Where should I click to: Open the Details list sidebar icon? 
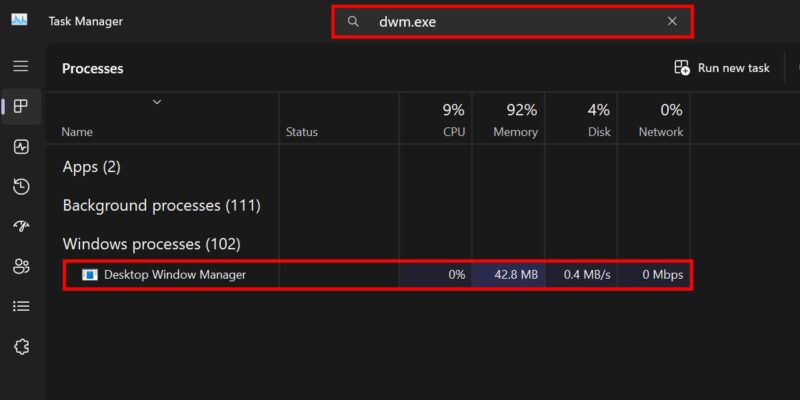coord(21,306)
